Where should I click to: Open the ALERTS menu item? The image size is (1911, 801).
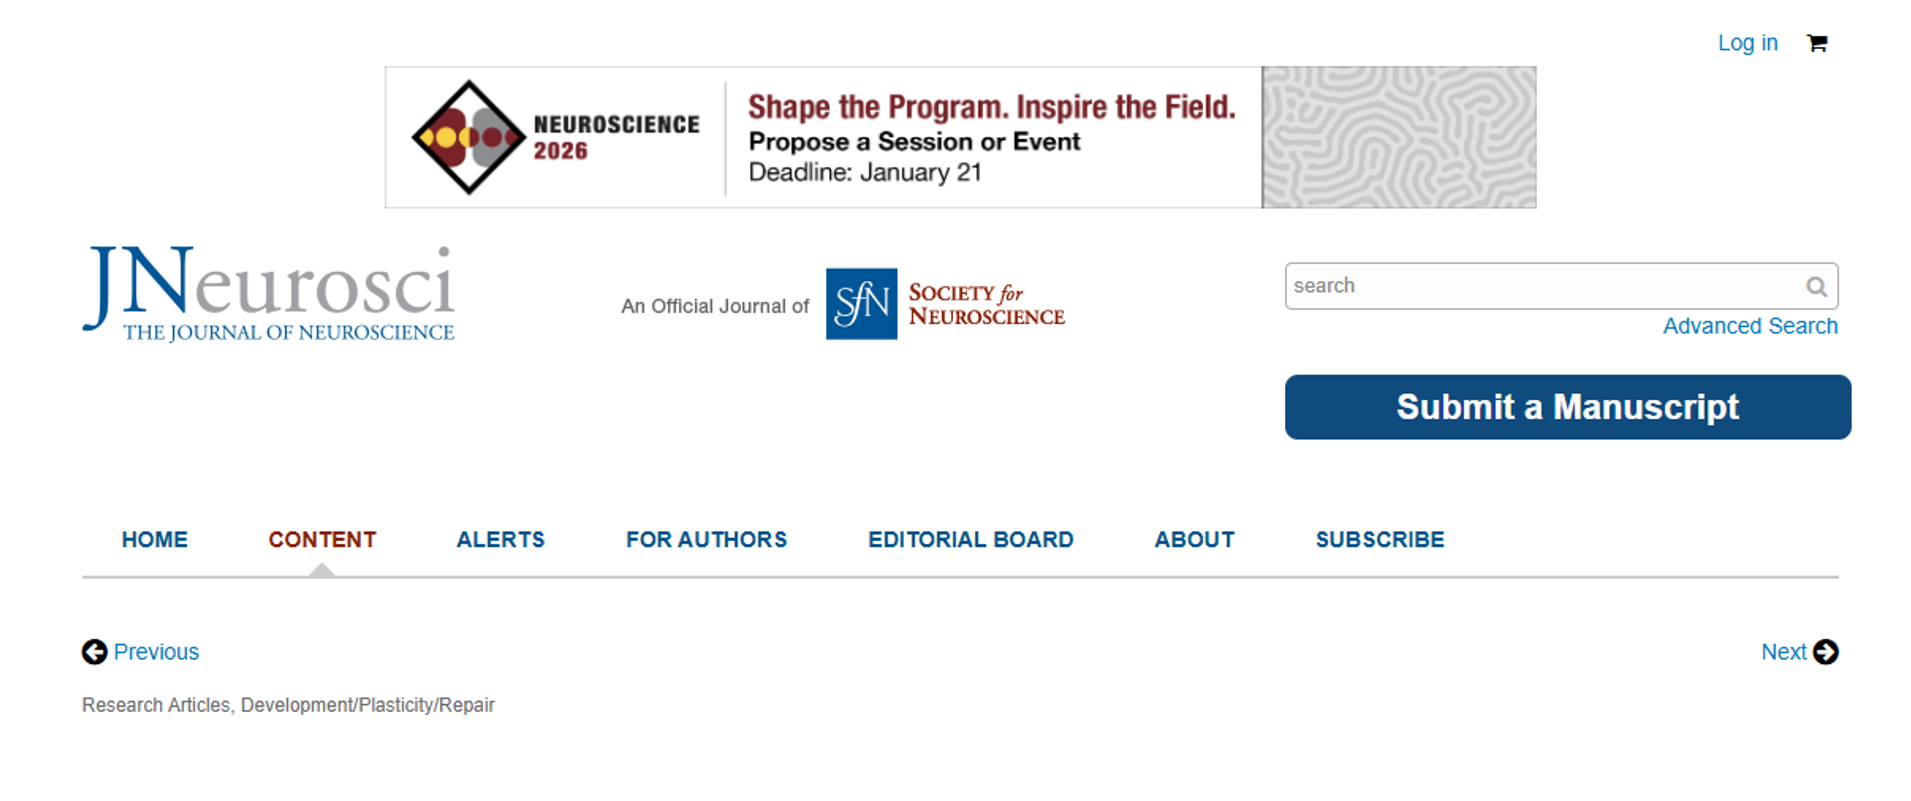[500, 540]
